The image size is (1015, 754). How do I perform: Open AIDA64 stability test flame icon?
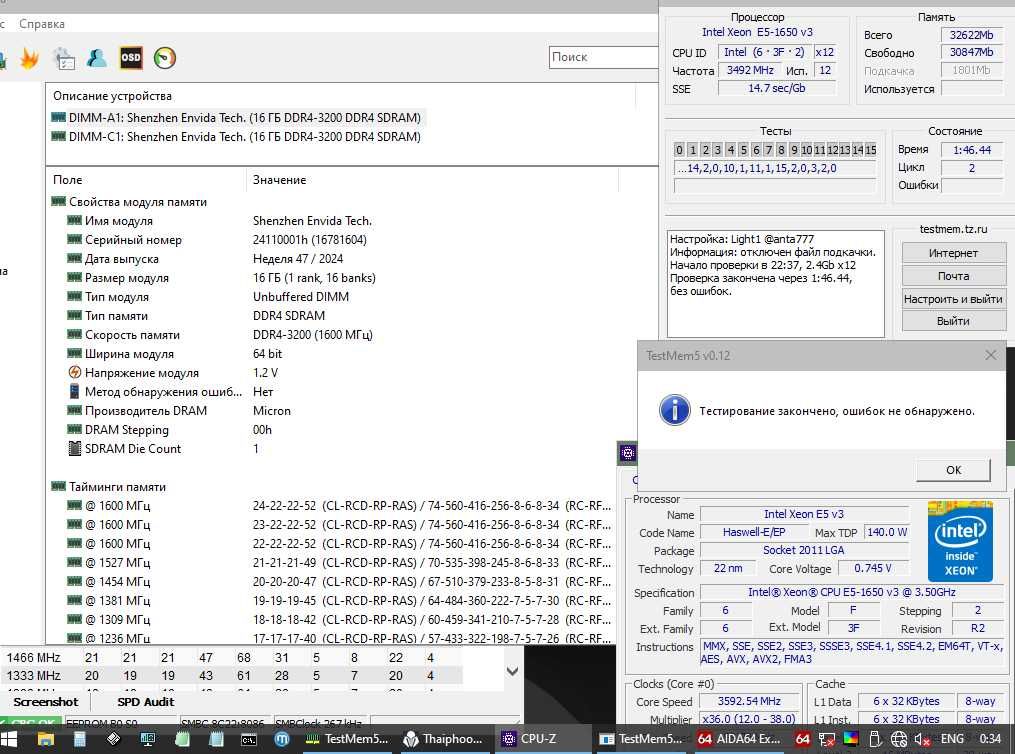point(29,58)
